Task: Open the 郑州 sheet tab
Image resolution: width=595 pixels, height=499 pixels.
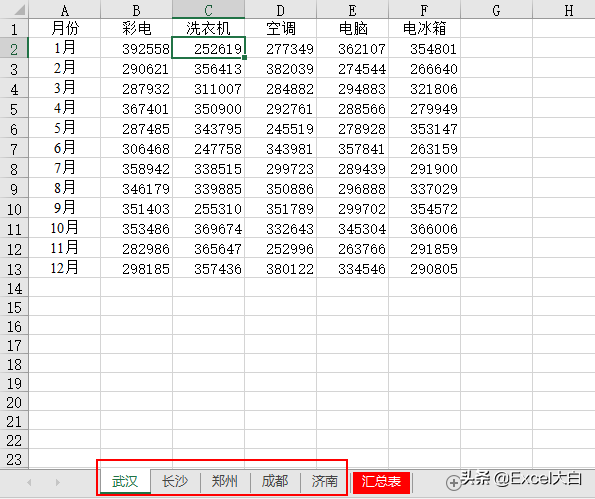Action: 225,481
